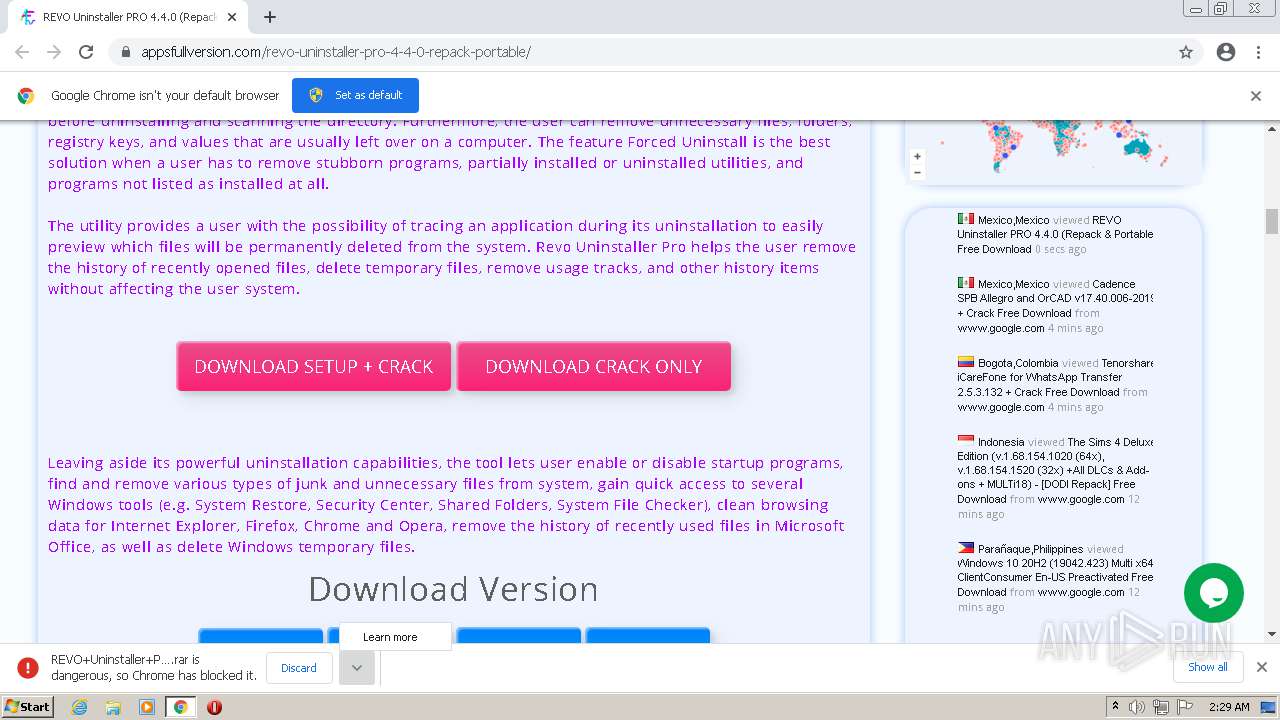Click the Mexico flag beside the REVO visitor entry
Viewport: 1280px width, 720px height.
[966, 219]
